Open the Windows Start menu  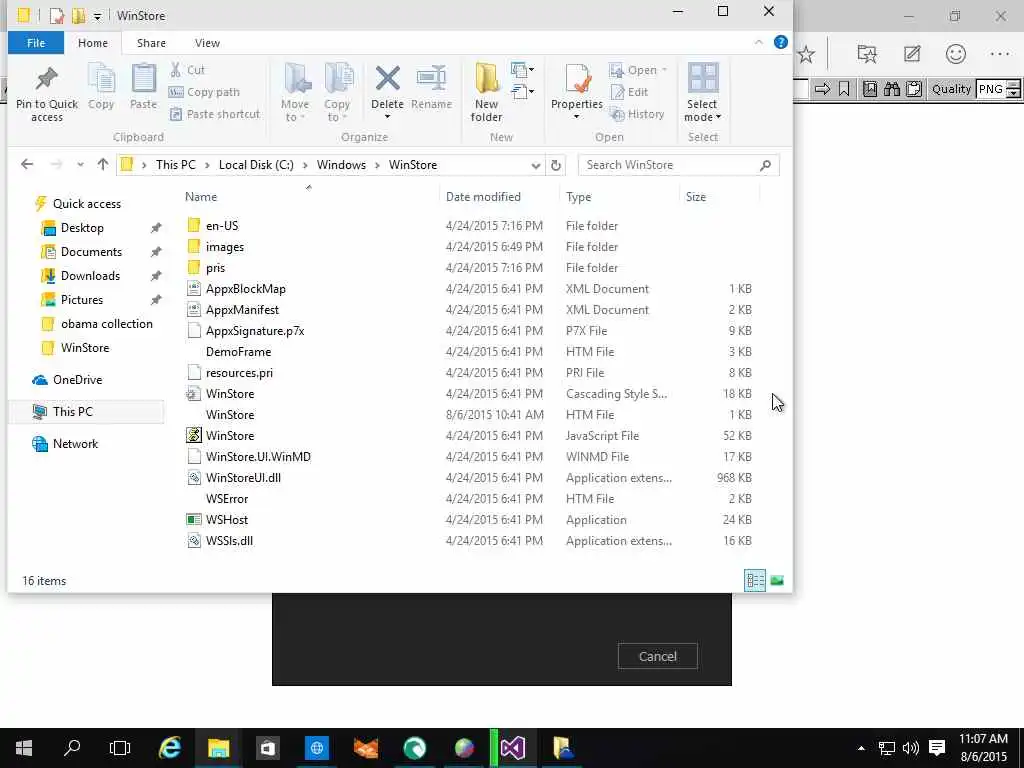(x=24, y=748)
